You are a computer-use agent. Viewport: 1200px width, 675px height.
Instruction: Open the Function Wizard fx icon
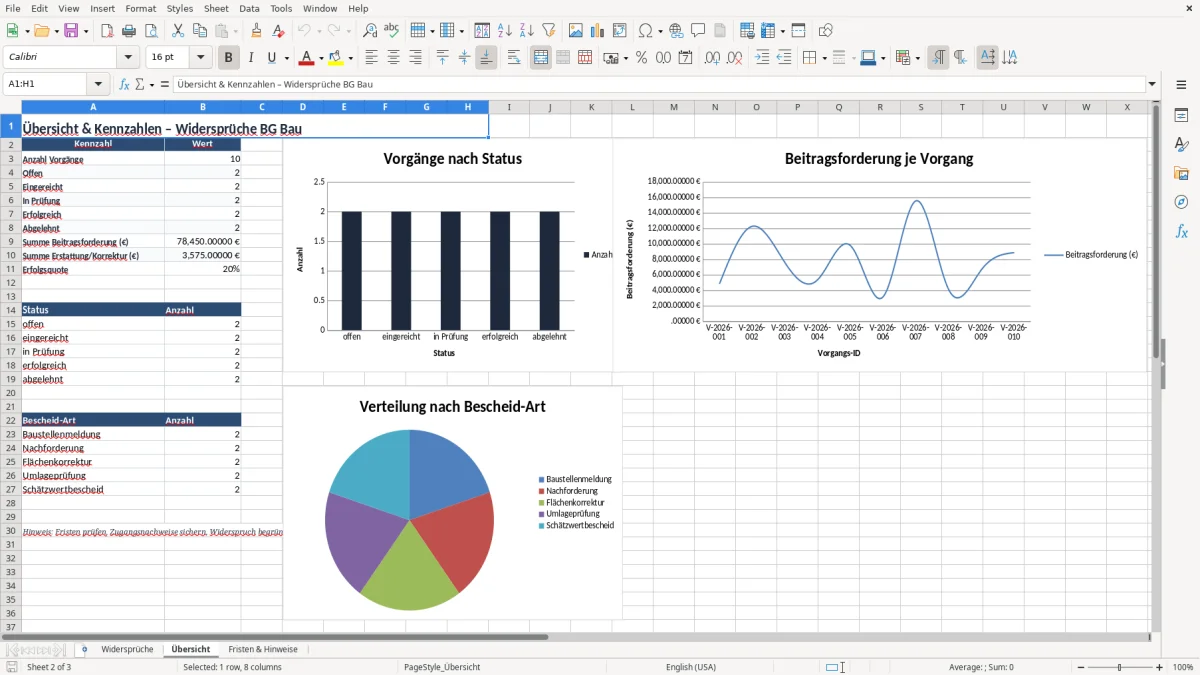124,84
